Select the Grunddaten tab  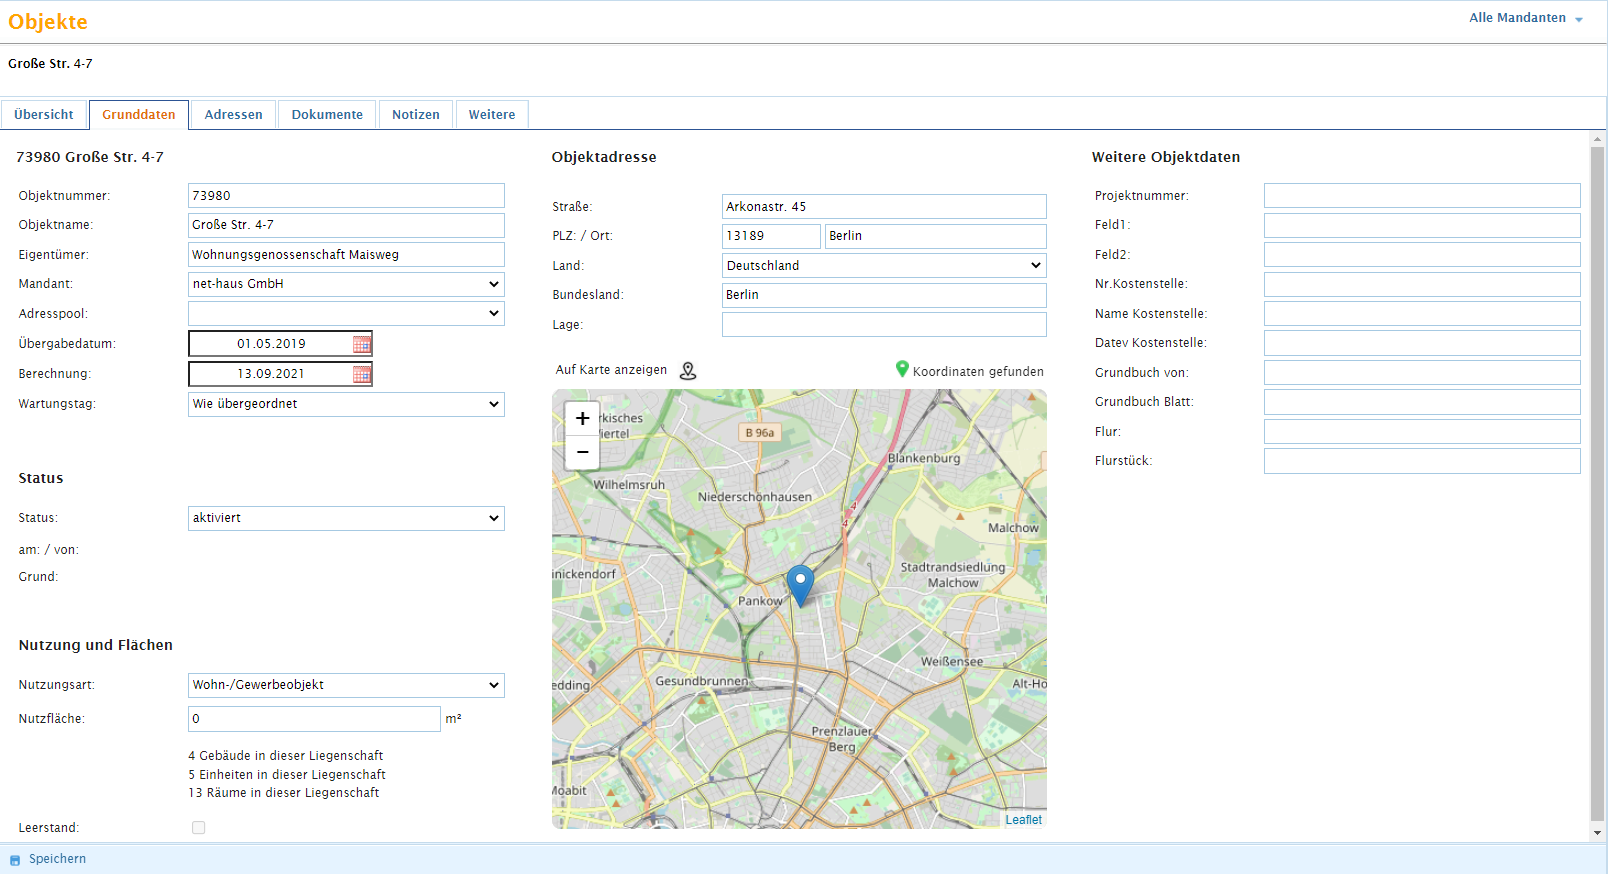point(139,115)
